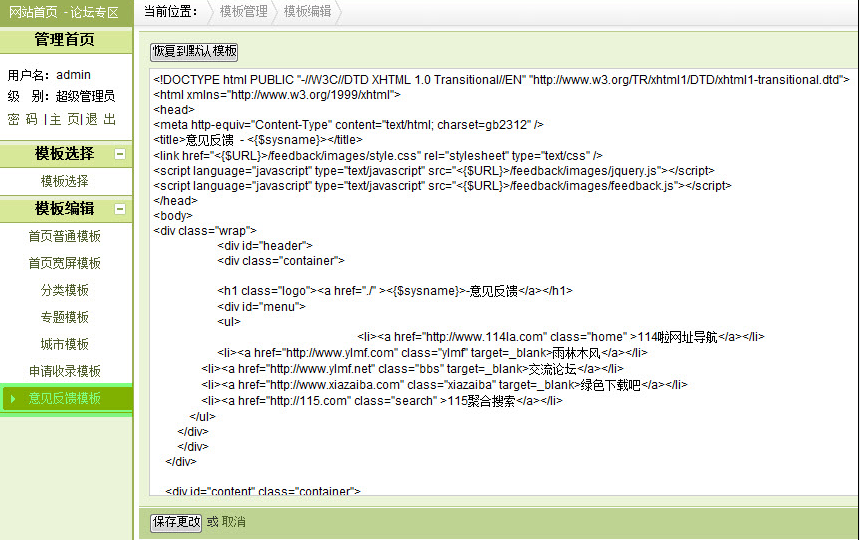The height and width of the screenshot is (540, 860).
Task: Click the arrow icon beside 意见反馈模板
Action: (13, 399)
